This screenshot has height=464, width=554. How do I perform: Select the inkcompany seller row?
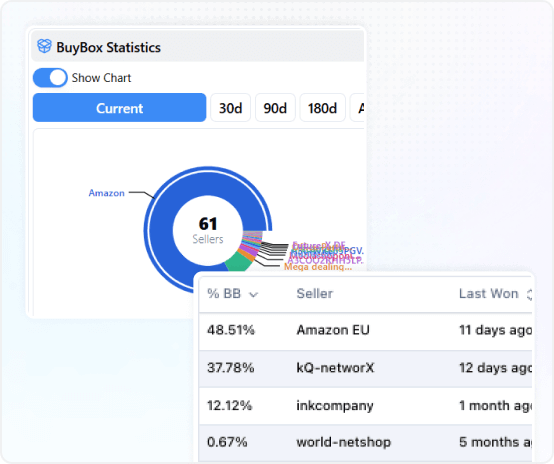coord(365,406)
